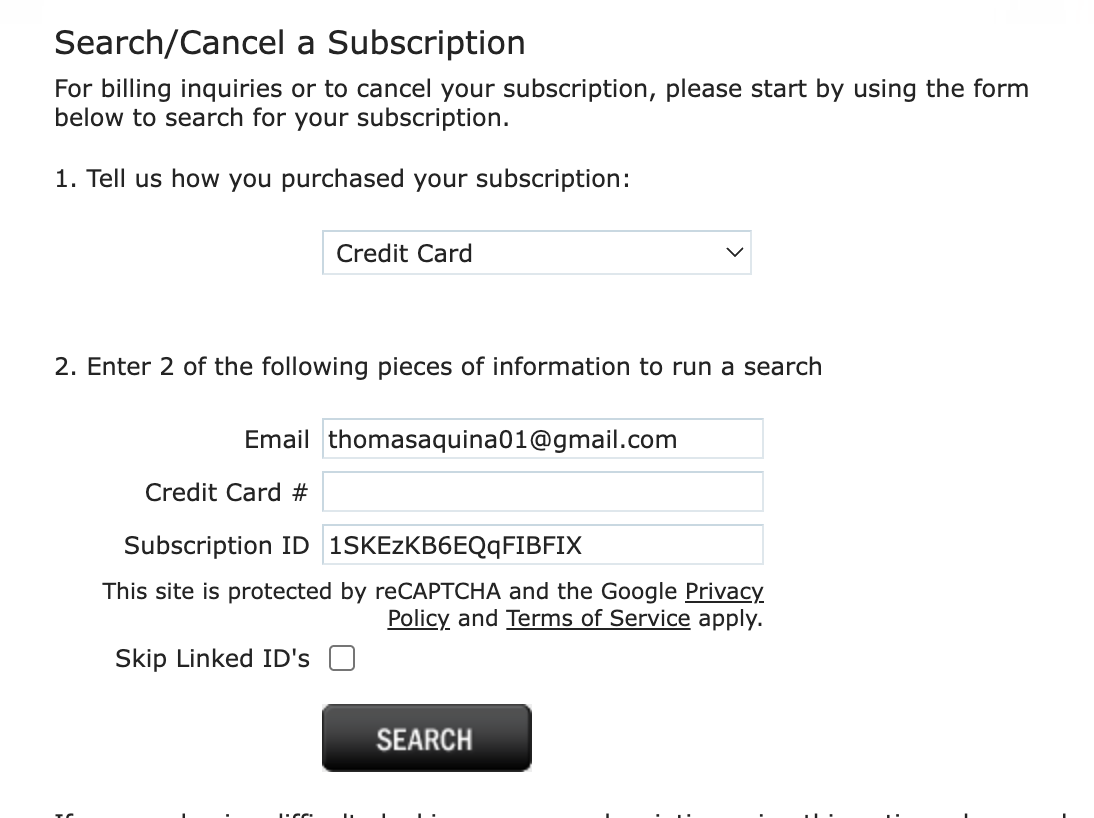Click the 'below to search for your subscription' line
1094x818 pixels.
click(281, 117)
